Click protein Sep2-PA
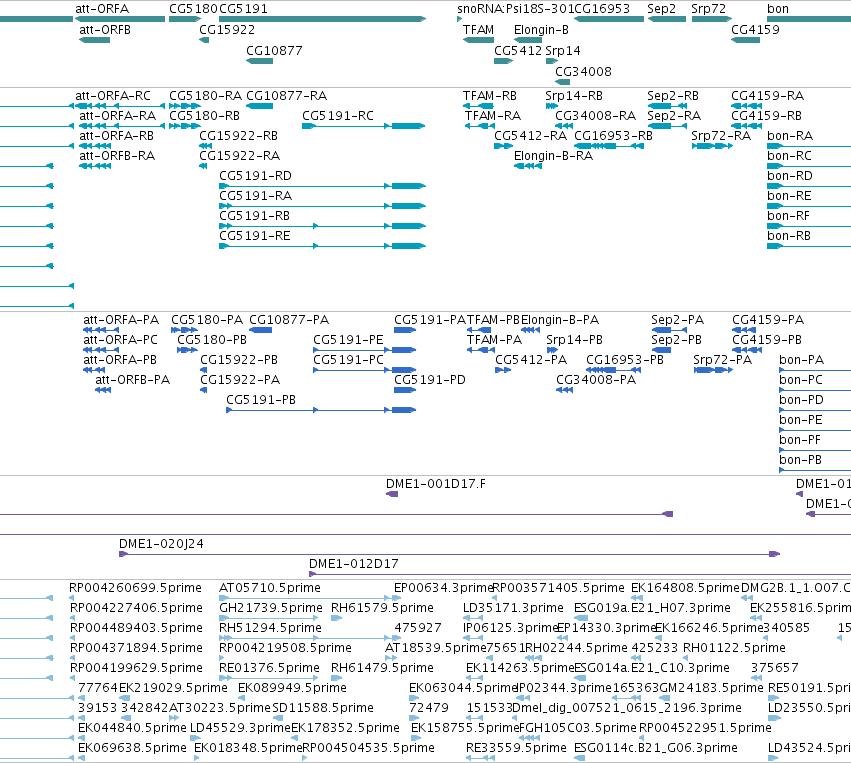851x763 pixels. coord(677,320)
